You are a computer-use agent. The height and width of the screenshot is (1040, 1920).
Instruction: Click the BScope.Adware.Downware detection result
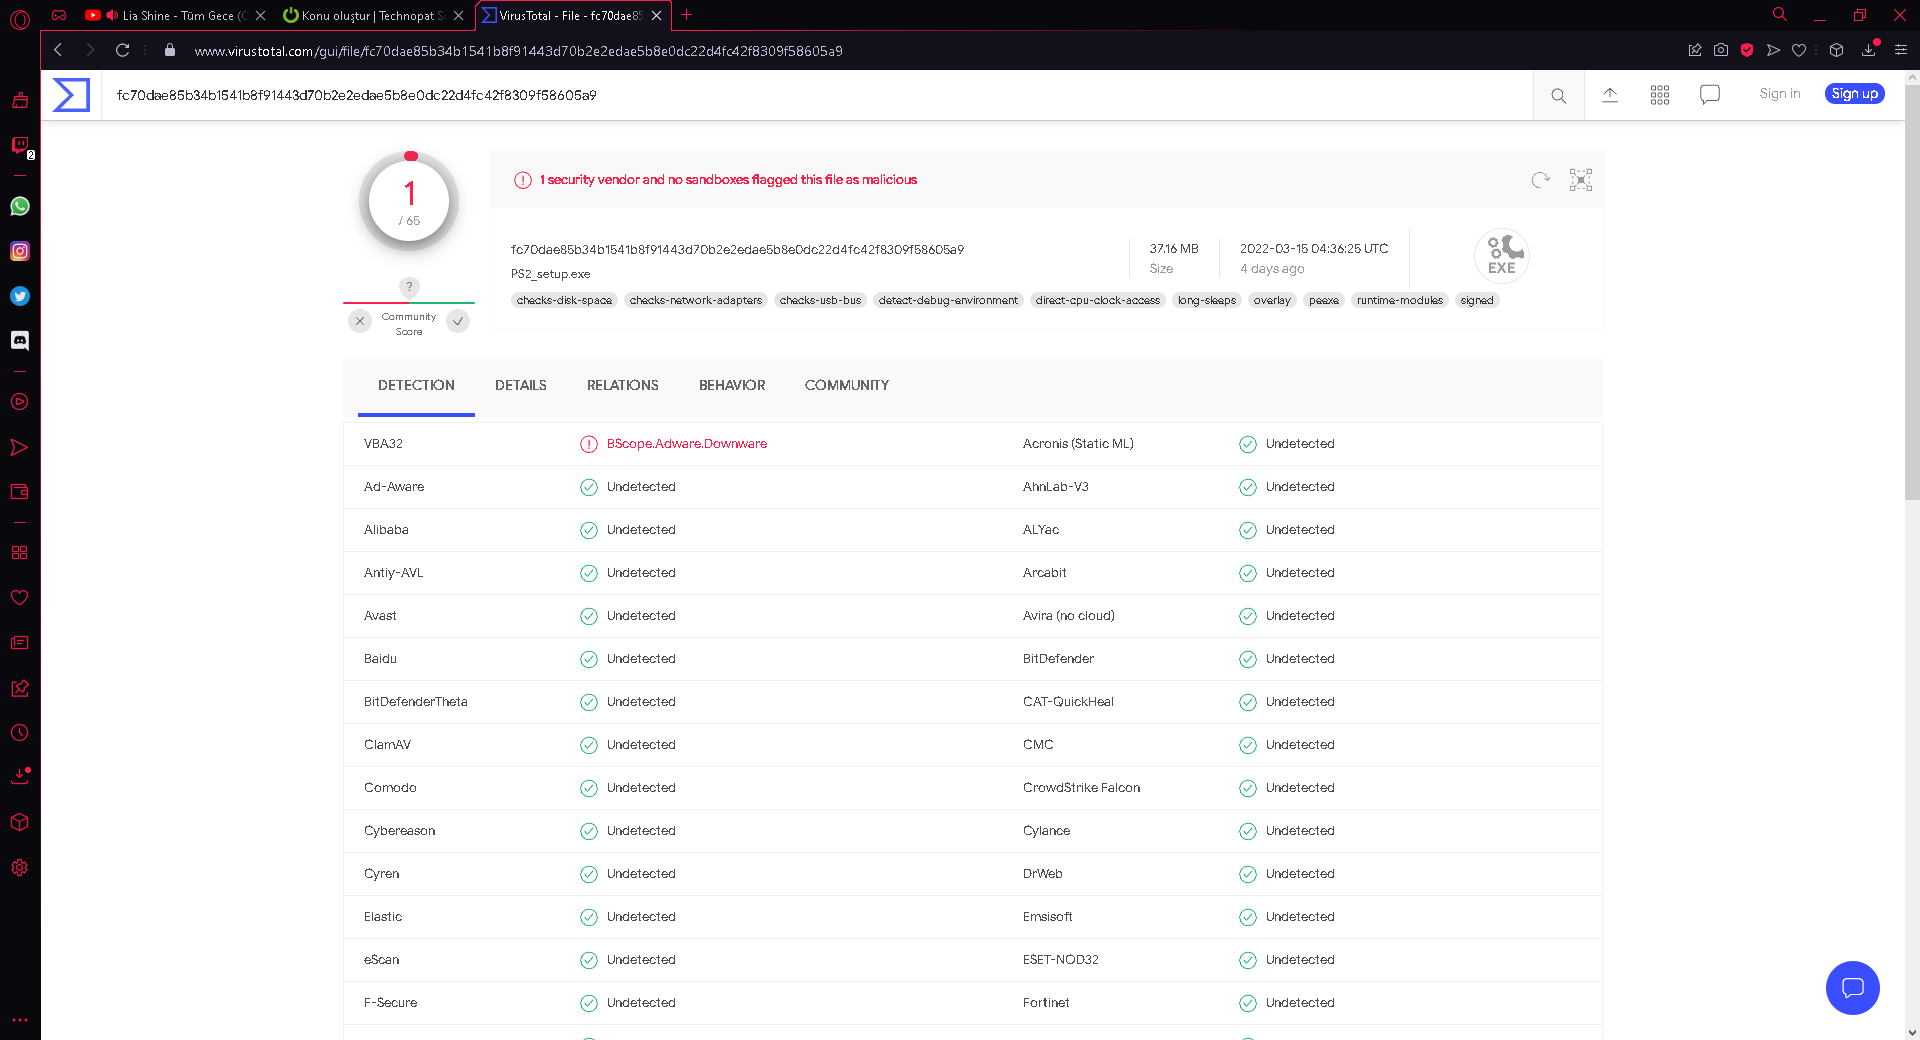pos(687,444)
